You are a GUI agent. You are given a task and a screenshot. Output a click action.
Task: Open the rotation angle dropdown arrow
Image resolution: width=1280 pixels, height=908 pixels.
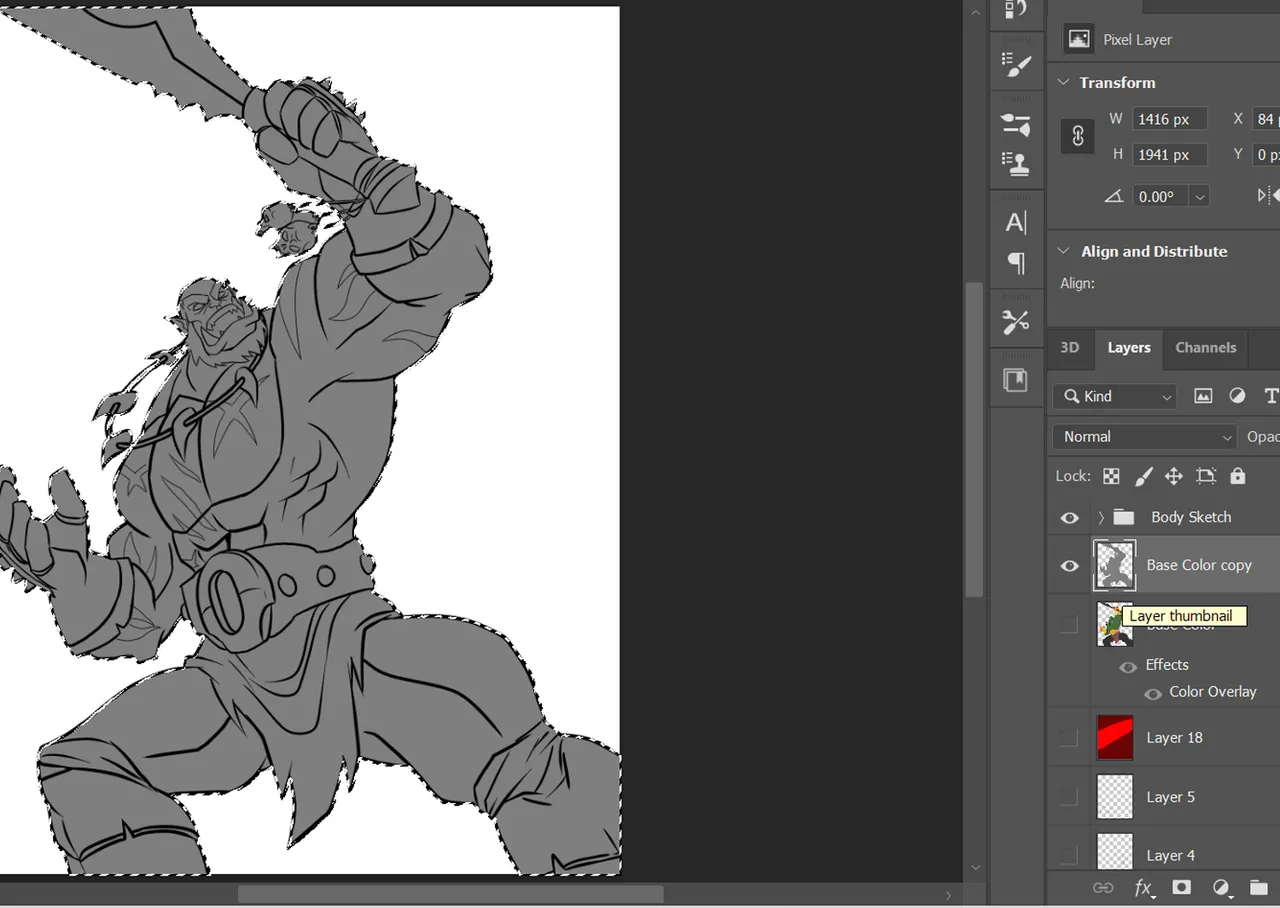click(1199, 197)
